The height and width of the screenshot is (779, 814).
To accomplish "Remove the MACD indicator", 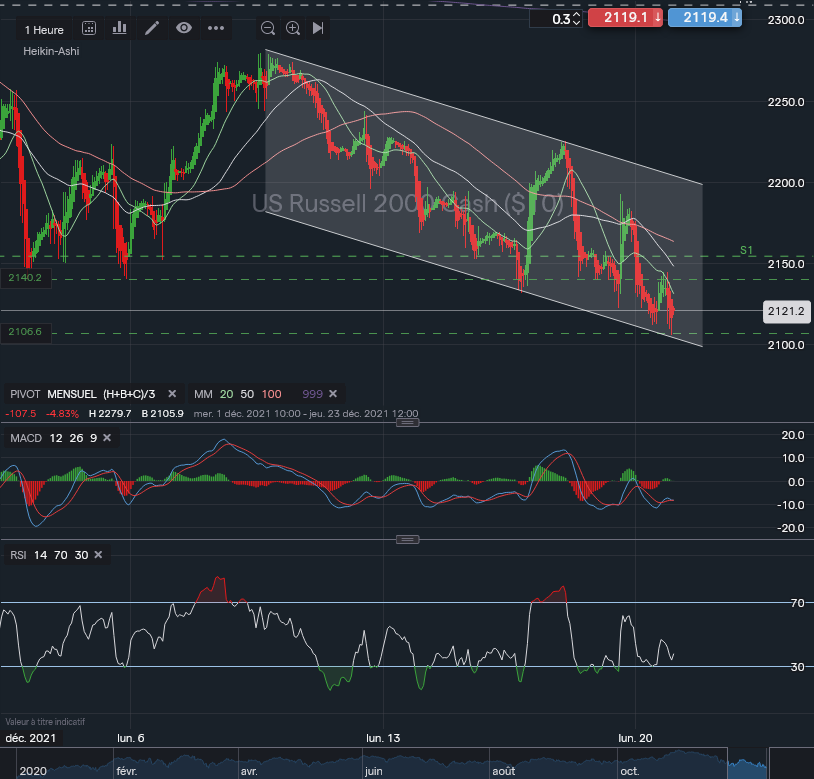I will coord(107,438).
